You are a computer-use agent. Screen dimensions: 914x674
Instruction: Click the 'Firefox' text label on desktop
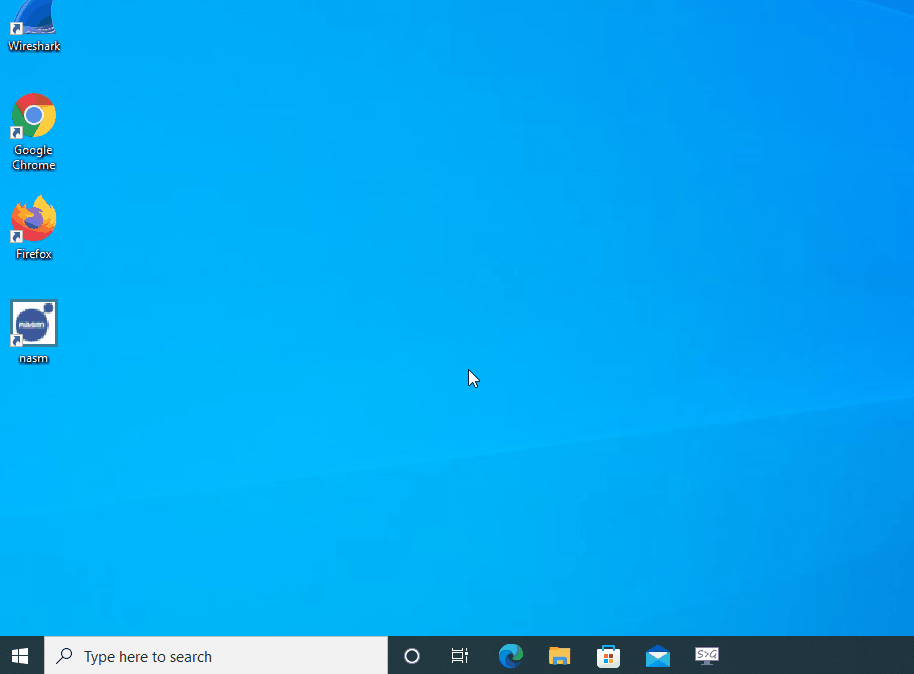click(x=34, y=254)
